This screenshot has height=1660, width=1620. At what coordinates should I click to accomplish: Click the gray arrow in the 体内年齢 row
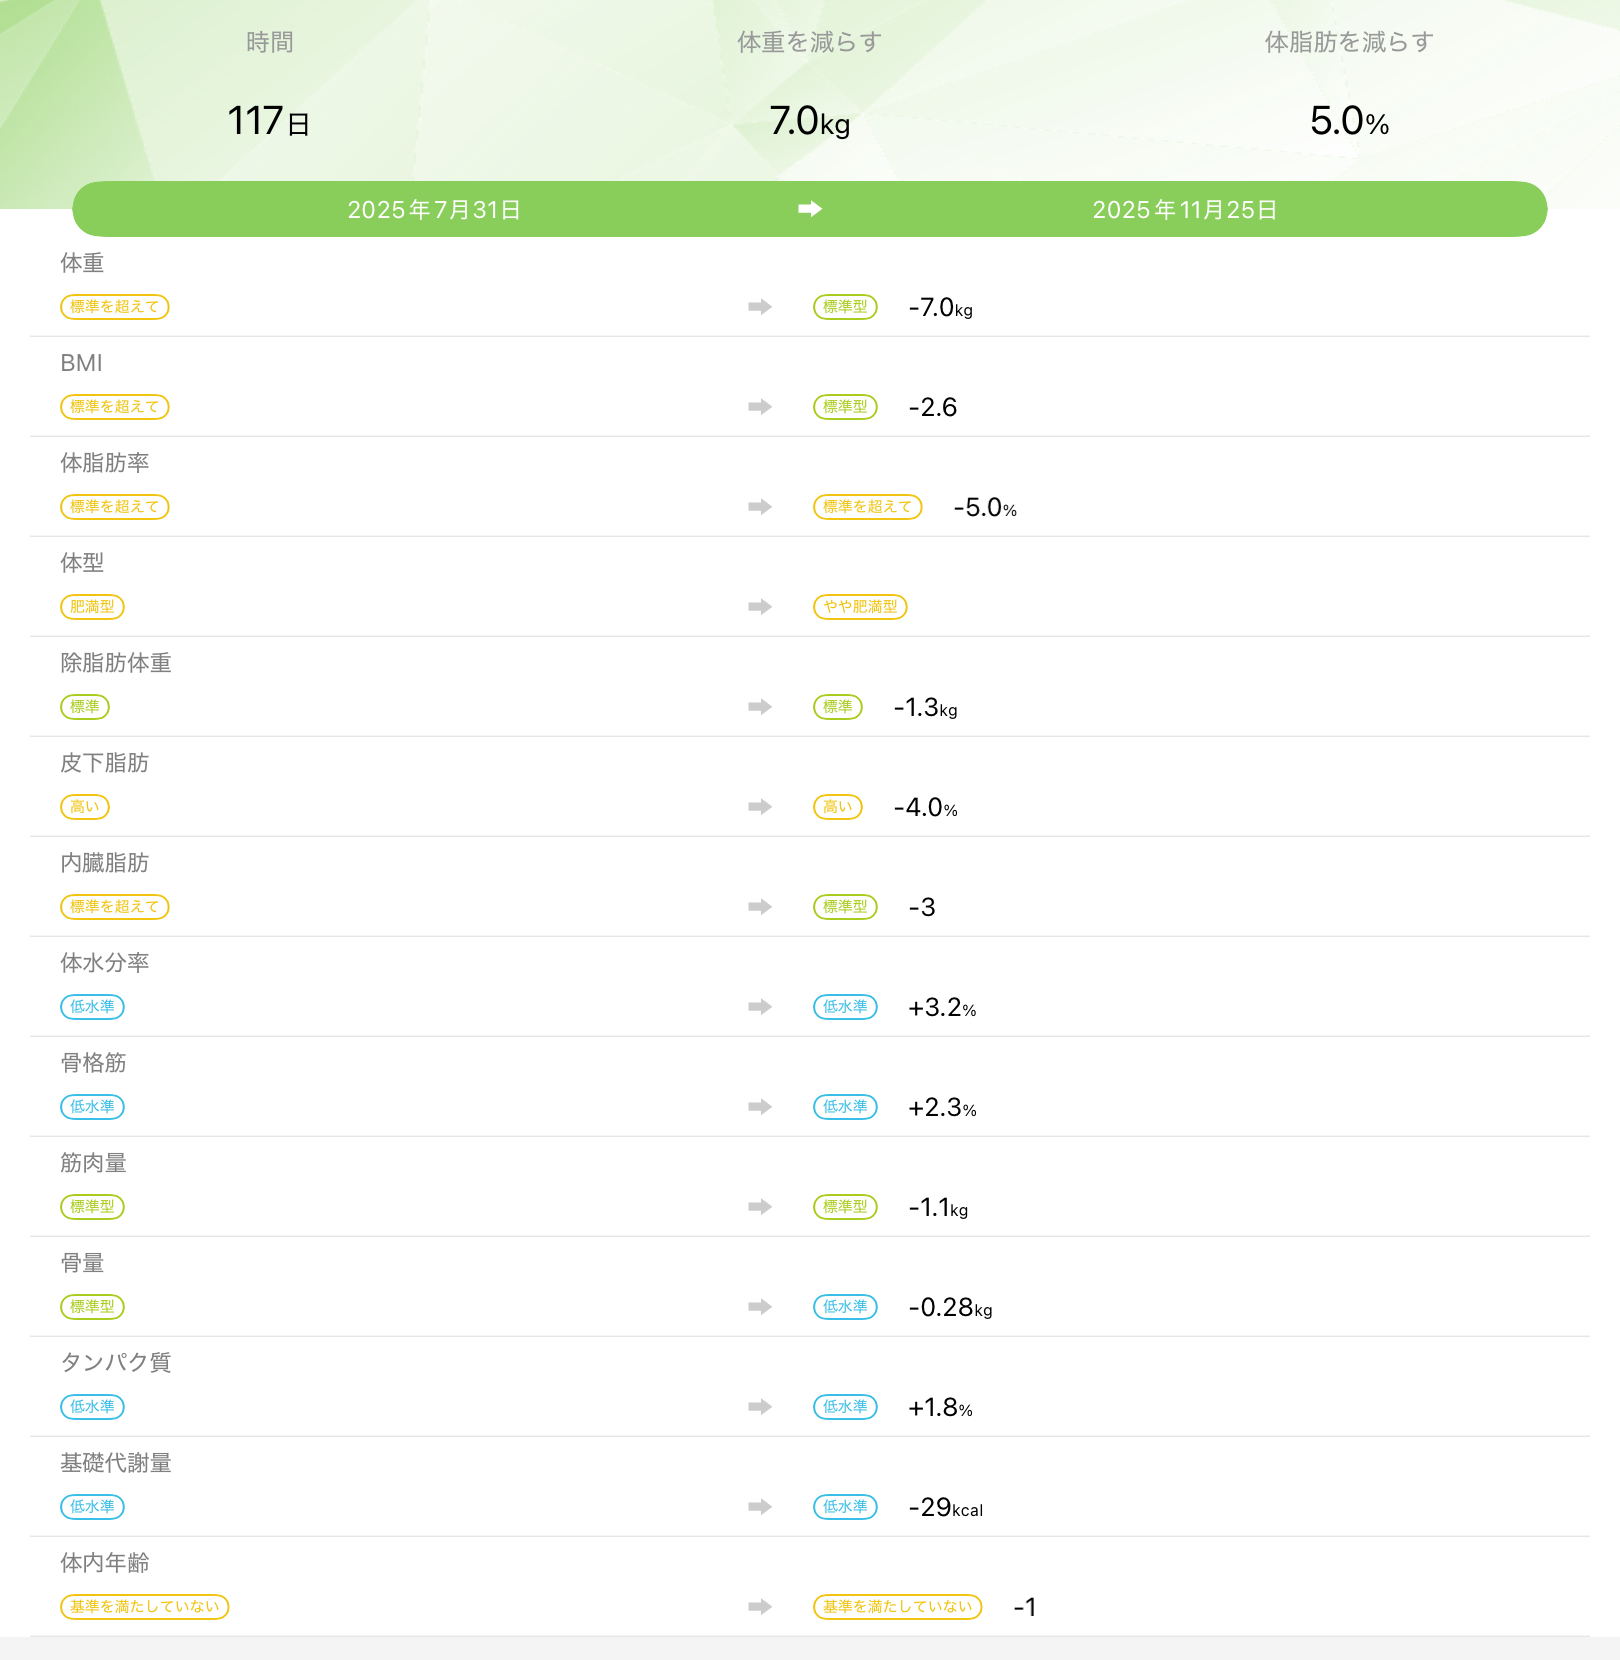pyautogui.click(x=760, y=1607)
